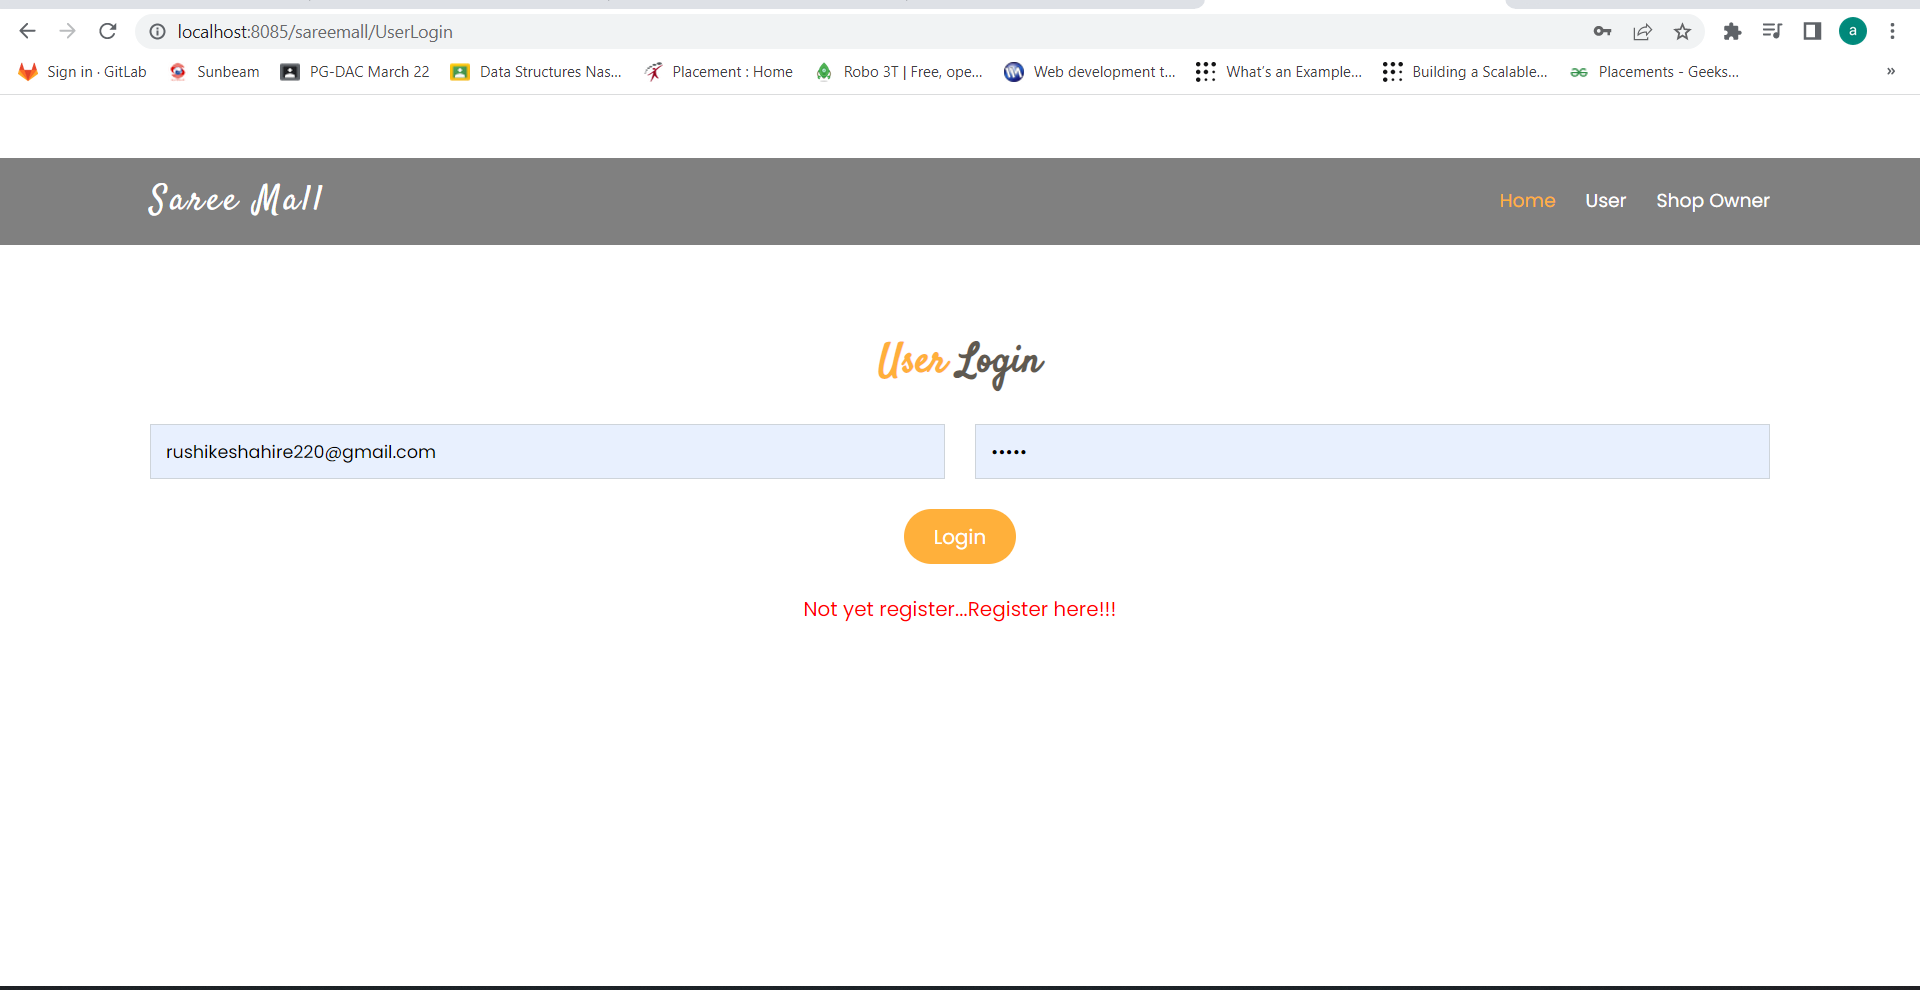Toggle the side panel icon
The width and height of the screenshot is (1920, 990).
(1812, 32)
